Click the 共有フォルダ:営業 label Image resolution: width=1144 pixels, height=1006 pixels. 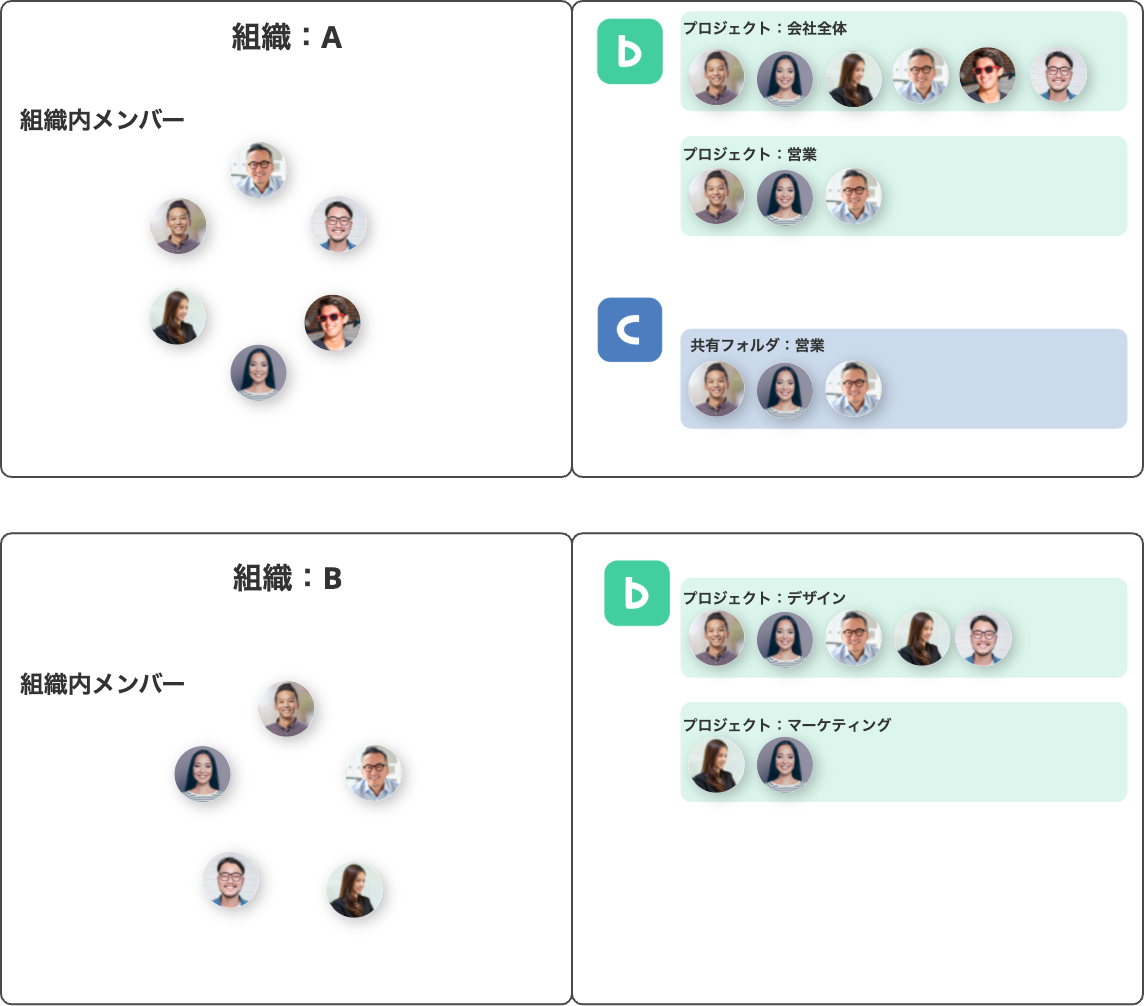click(757, 345)
